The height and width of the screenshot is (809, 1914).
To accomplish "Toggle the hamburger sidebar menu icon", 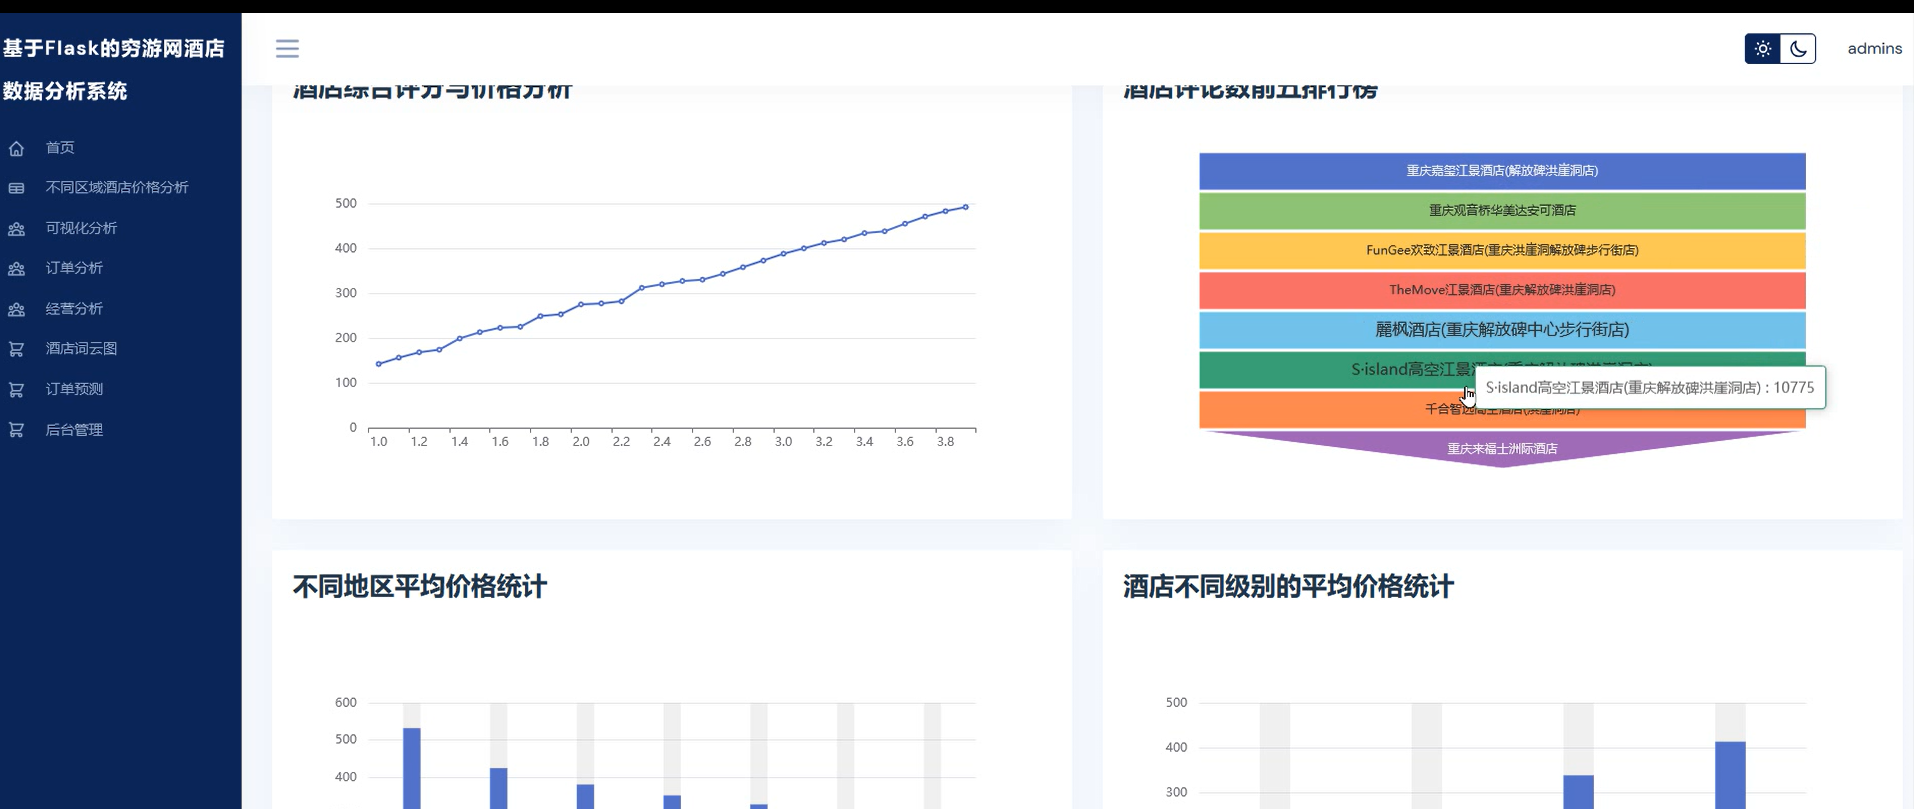I will tap(287, 48).
